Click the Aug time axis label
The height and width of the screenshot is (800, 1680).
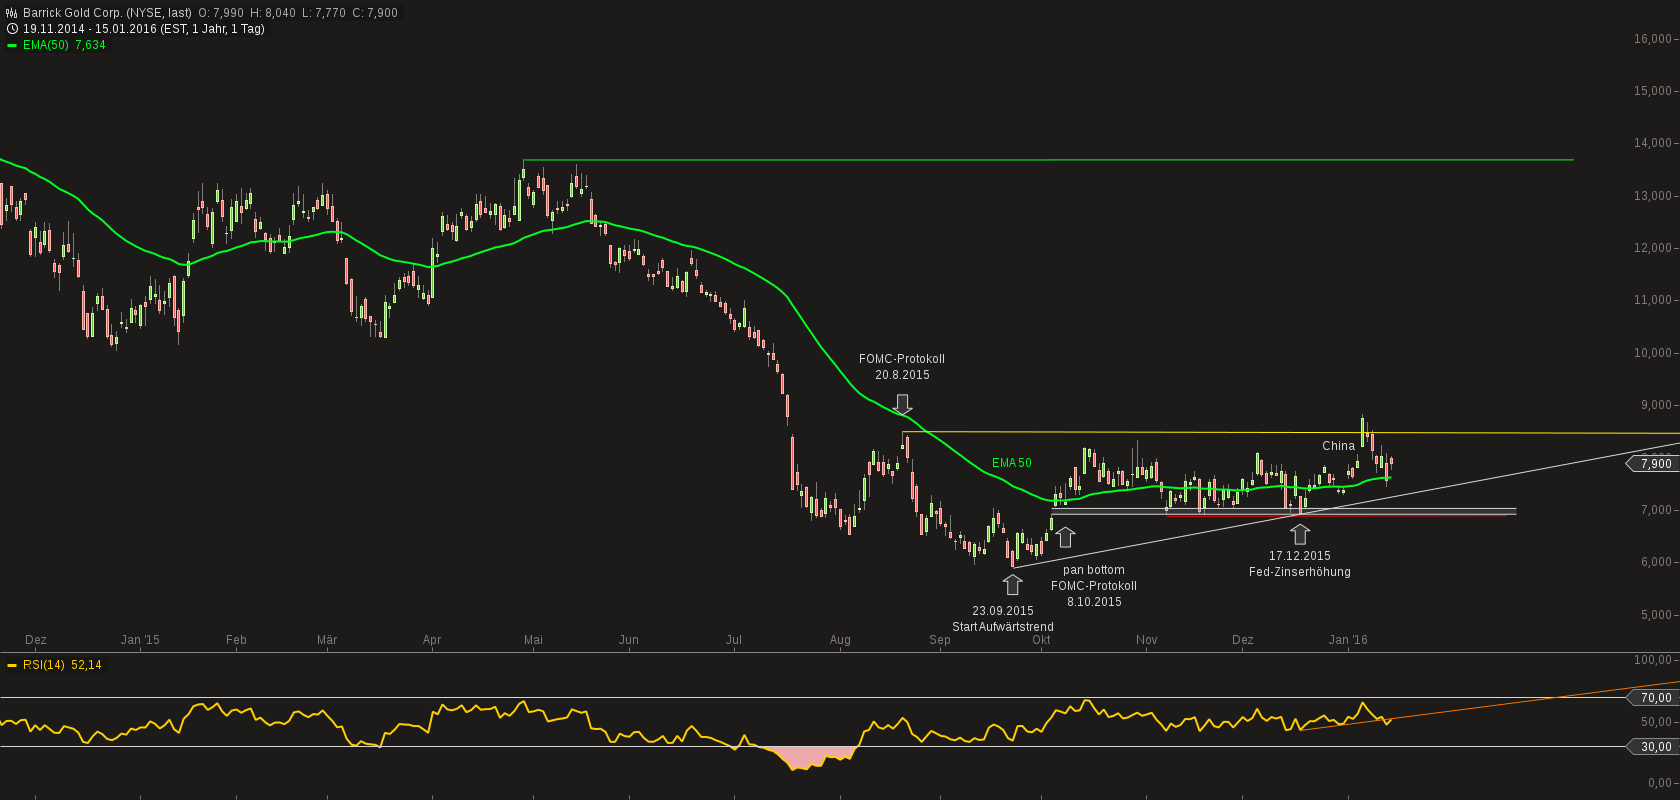coord(840,640)
